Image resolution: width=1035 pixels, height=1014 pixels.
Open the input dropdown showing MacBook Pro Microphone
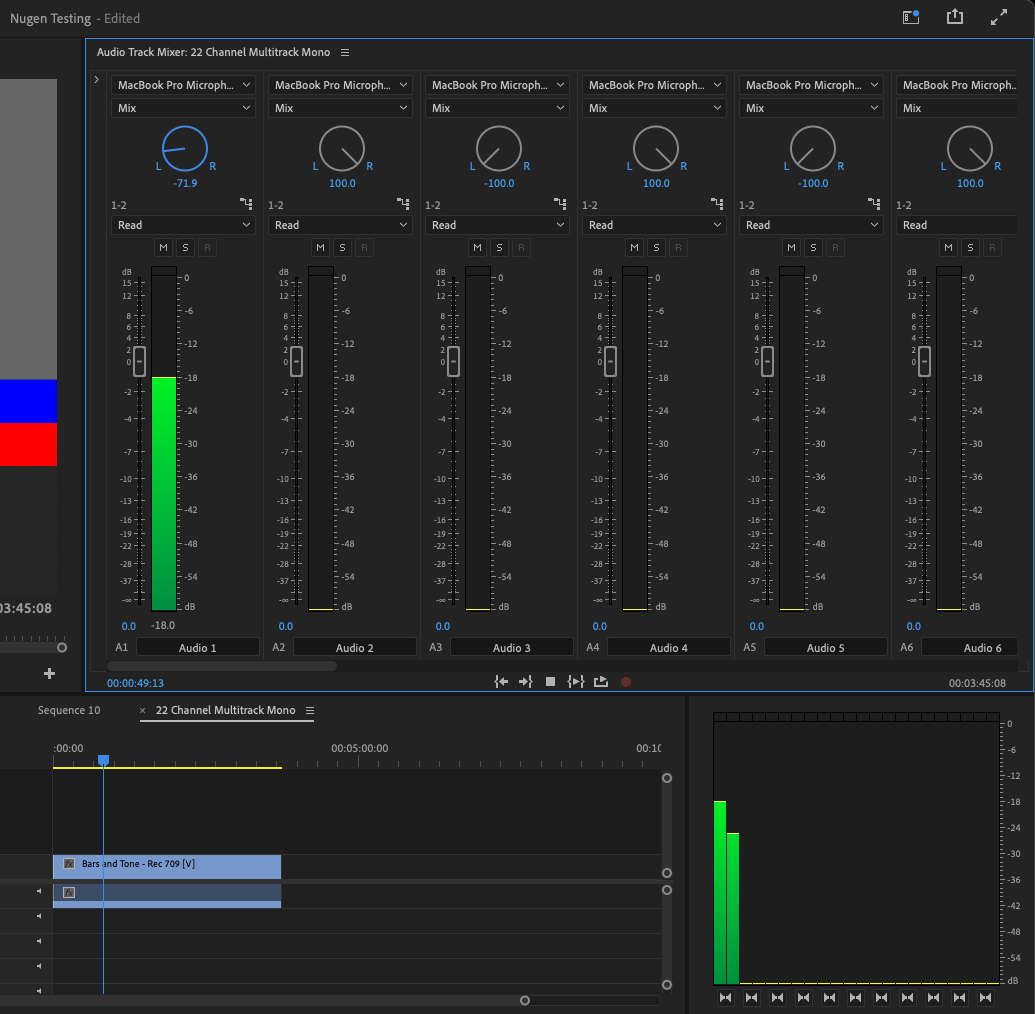point(182,85)
